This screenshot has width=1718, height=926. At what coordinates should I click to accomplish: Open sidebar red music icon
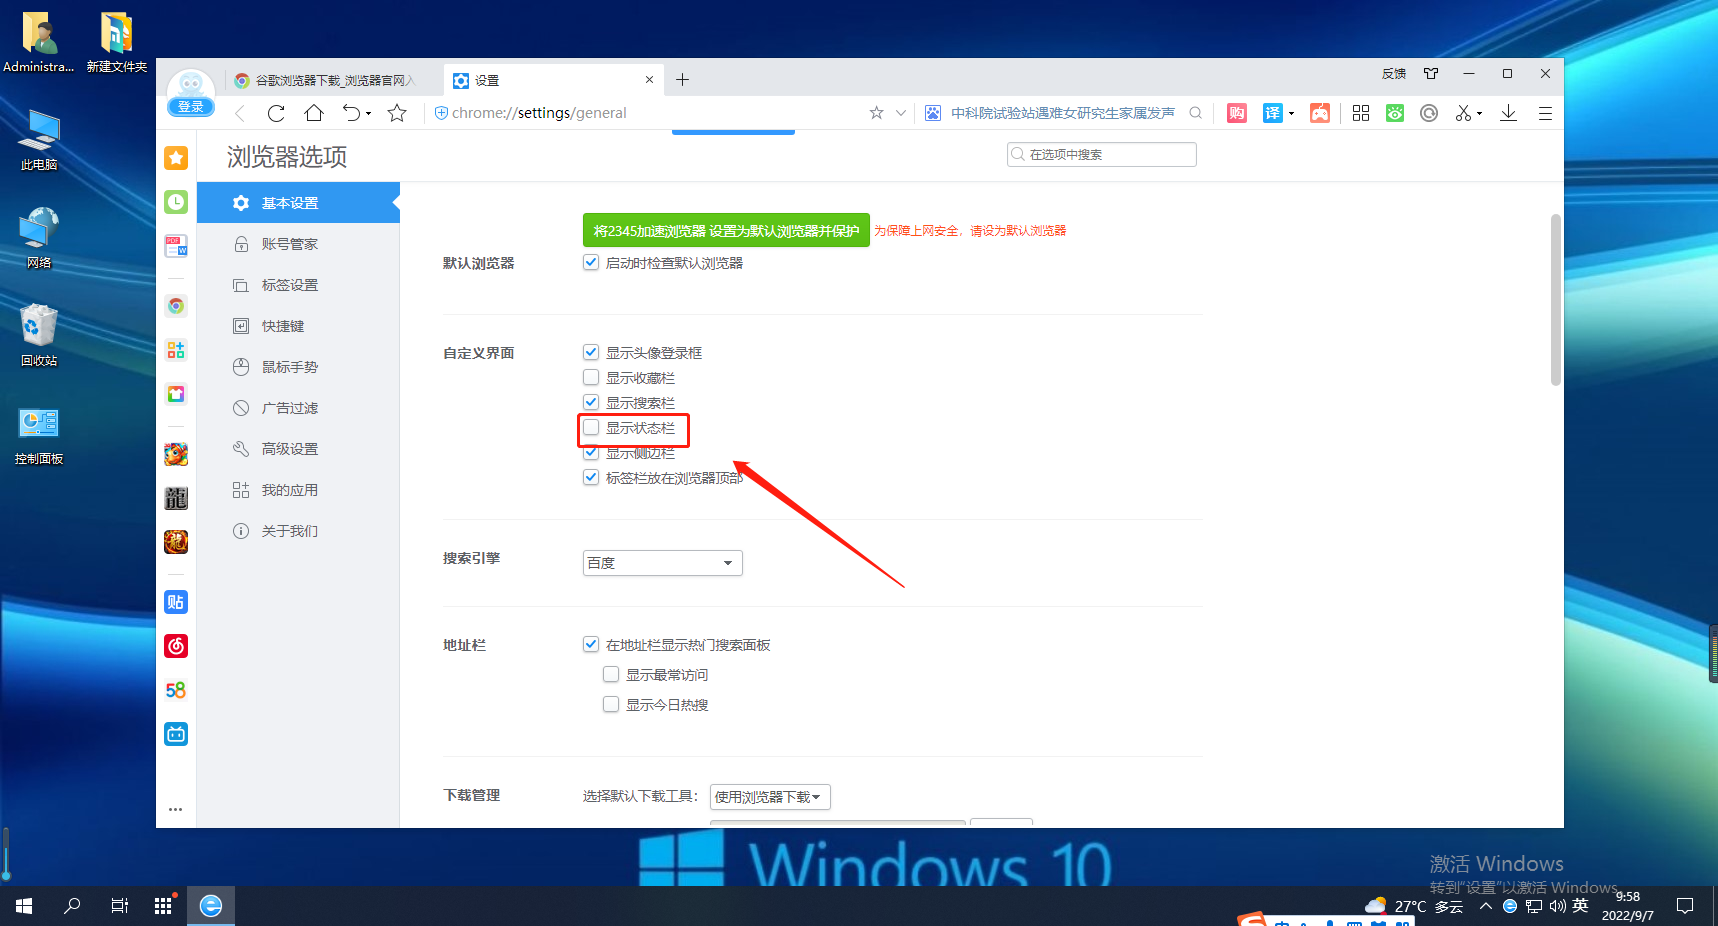point(176,646)
